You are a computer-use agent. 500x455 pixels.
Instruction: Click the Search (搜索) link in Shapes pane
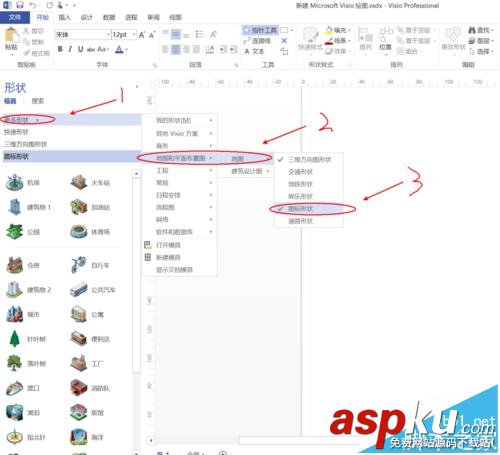tap(38, 101)
